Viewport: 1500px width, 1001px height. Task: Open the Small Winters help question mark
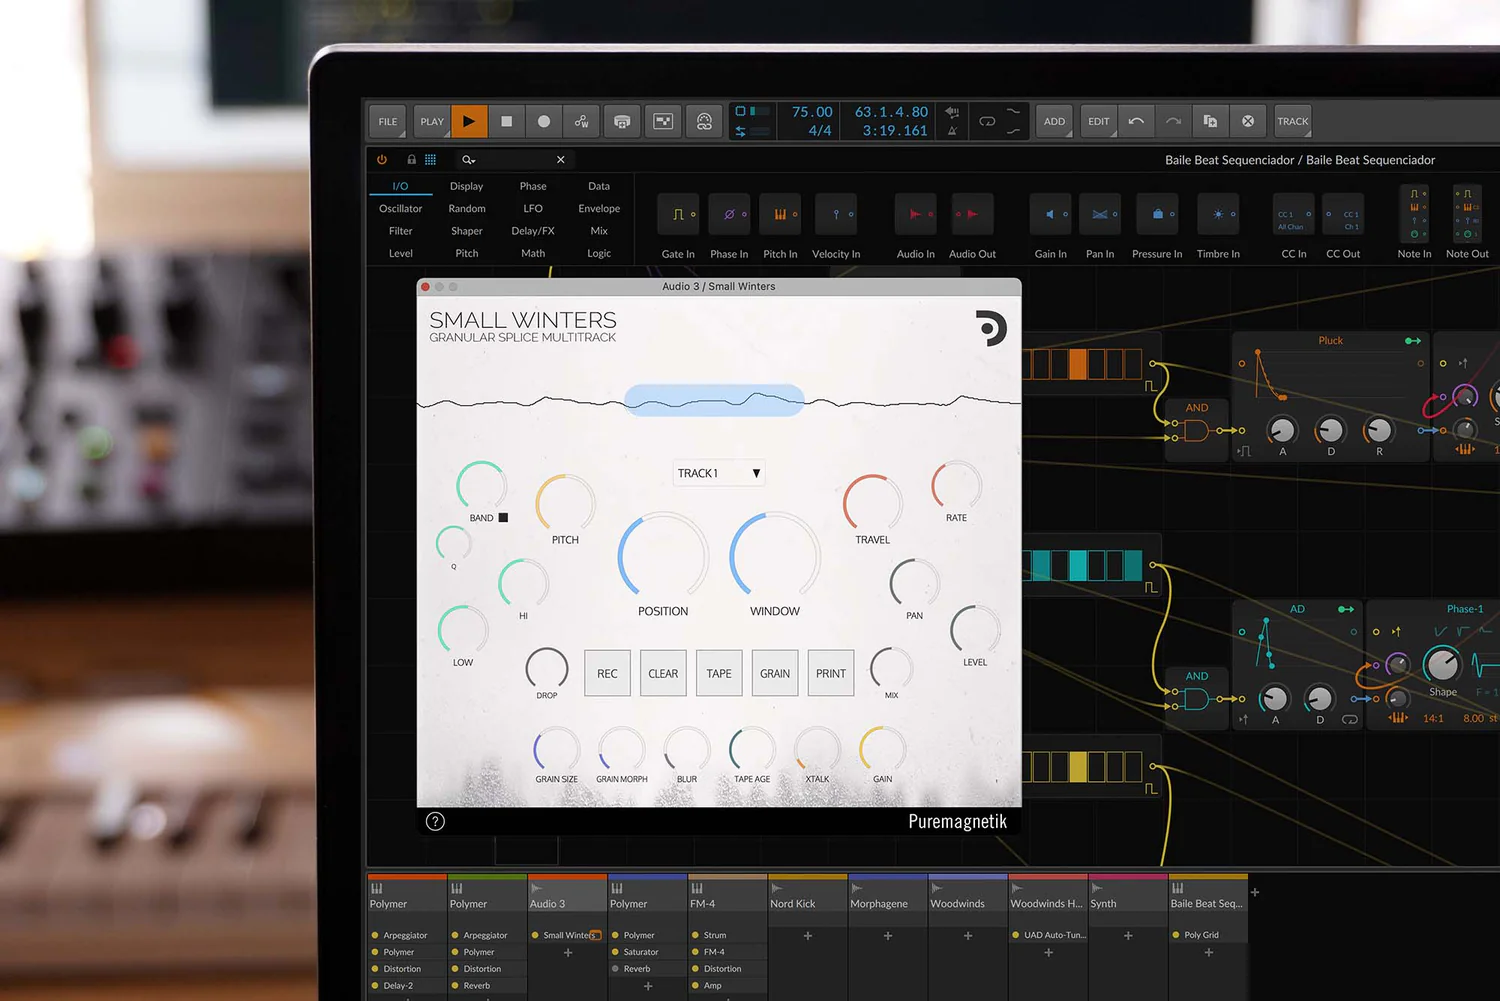(x=435, y=821)
